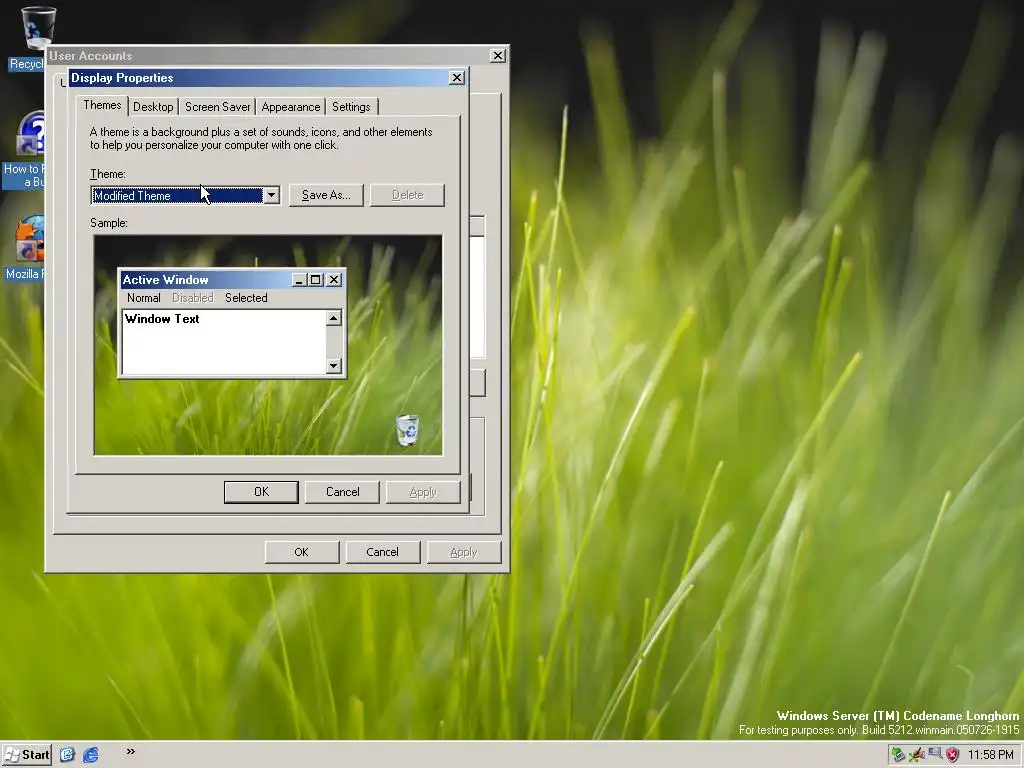This screenshot has height=768, width=1024.
Task: Expand the Quick Launch overflow chevron
Action: (x=131, y=752)
